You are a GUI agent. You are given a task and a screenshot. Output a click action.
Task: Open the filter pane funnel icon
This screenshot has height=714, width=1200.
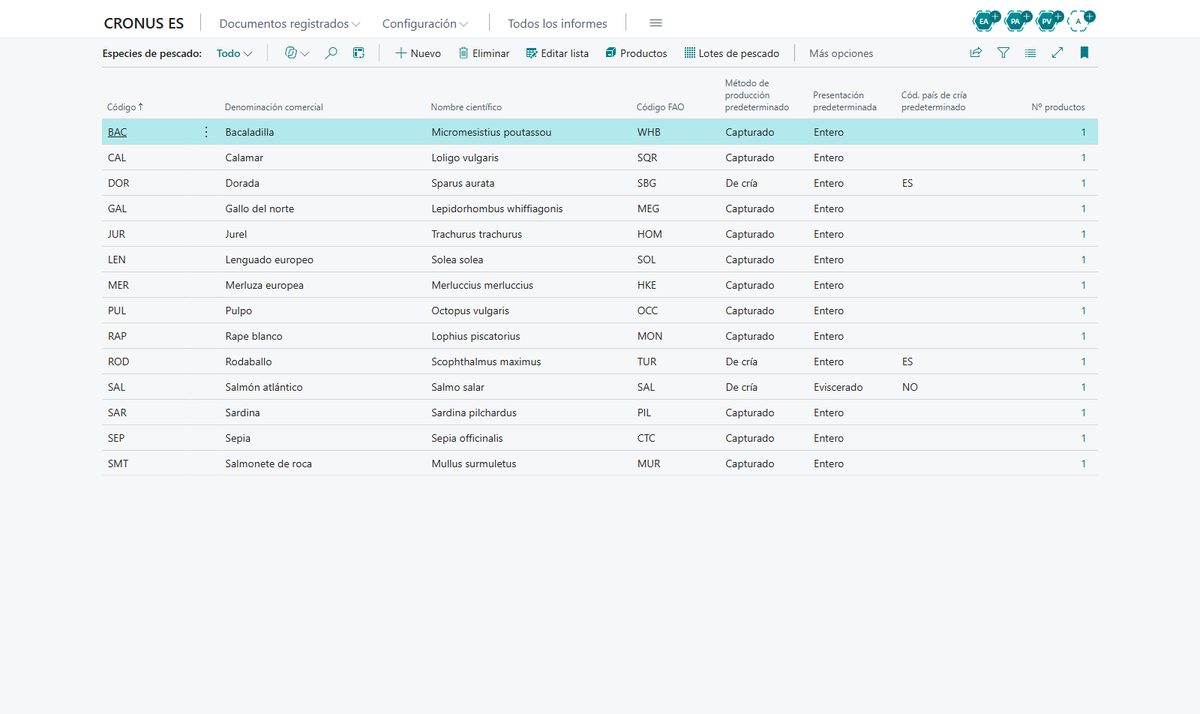click(1003, 53)
